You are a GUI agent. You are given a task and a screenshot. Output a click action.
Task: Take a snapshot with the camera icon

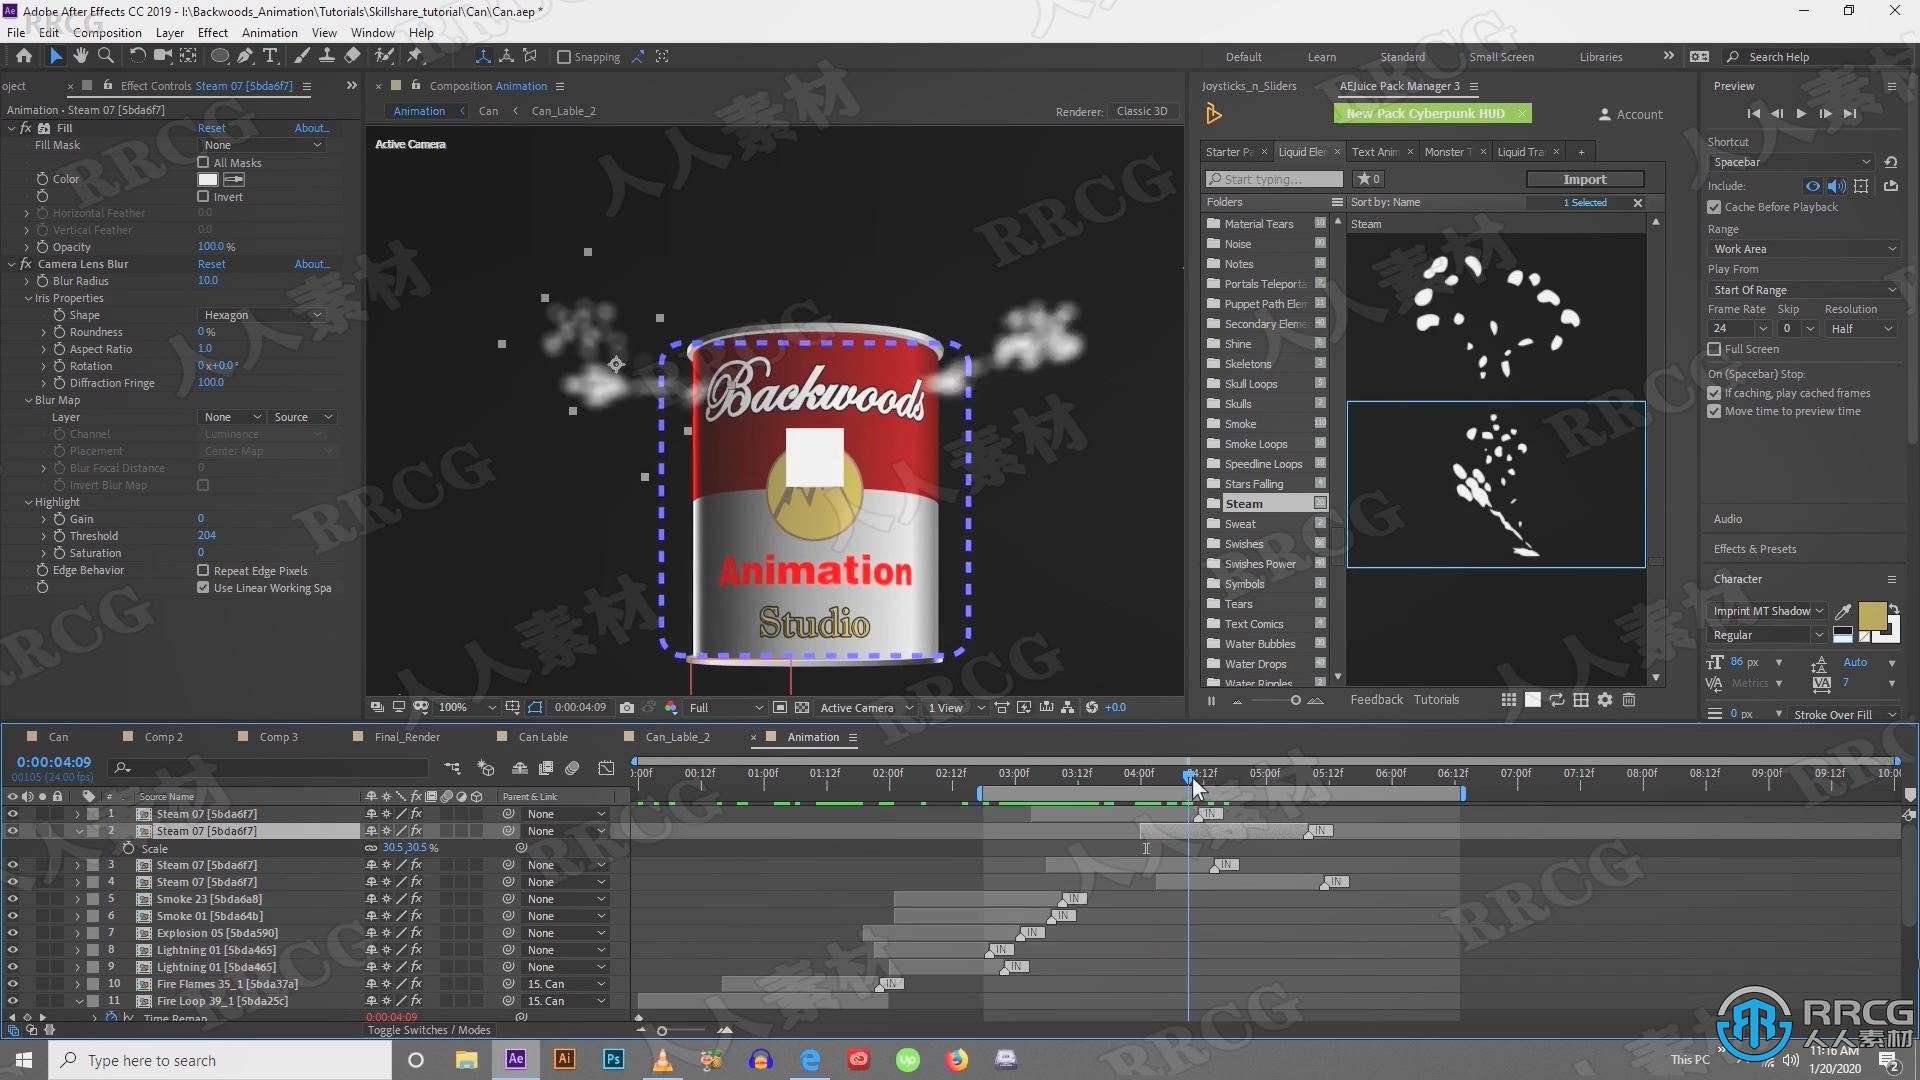point(627,707)
